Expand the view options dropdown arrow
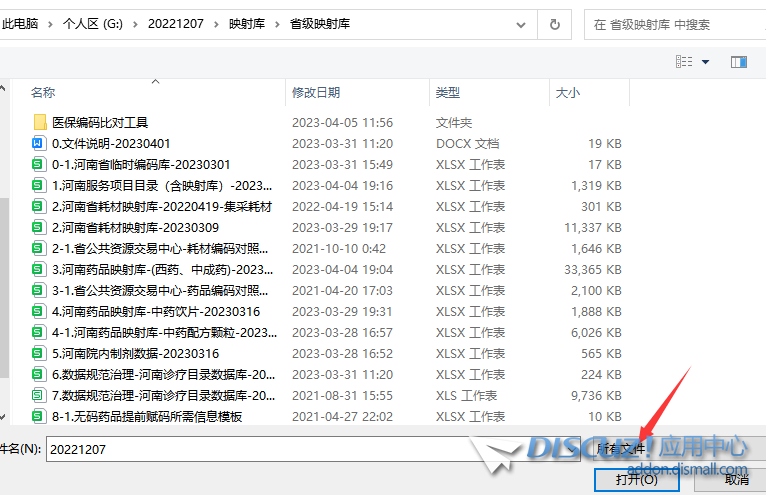Viewport: 766px width, 495px height. pyautogui.click(x=705, y=62)
